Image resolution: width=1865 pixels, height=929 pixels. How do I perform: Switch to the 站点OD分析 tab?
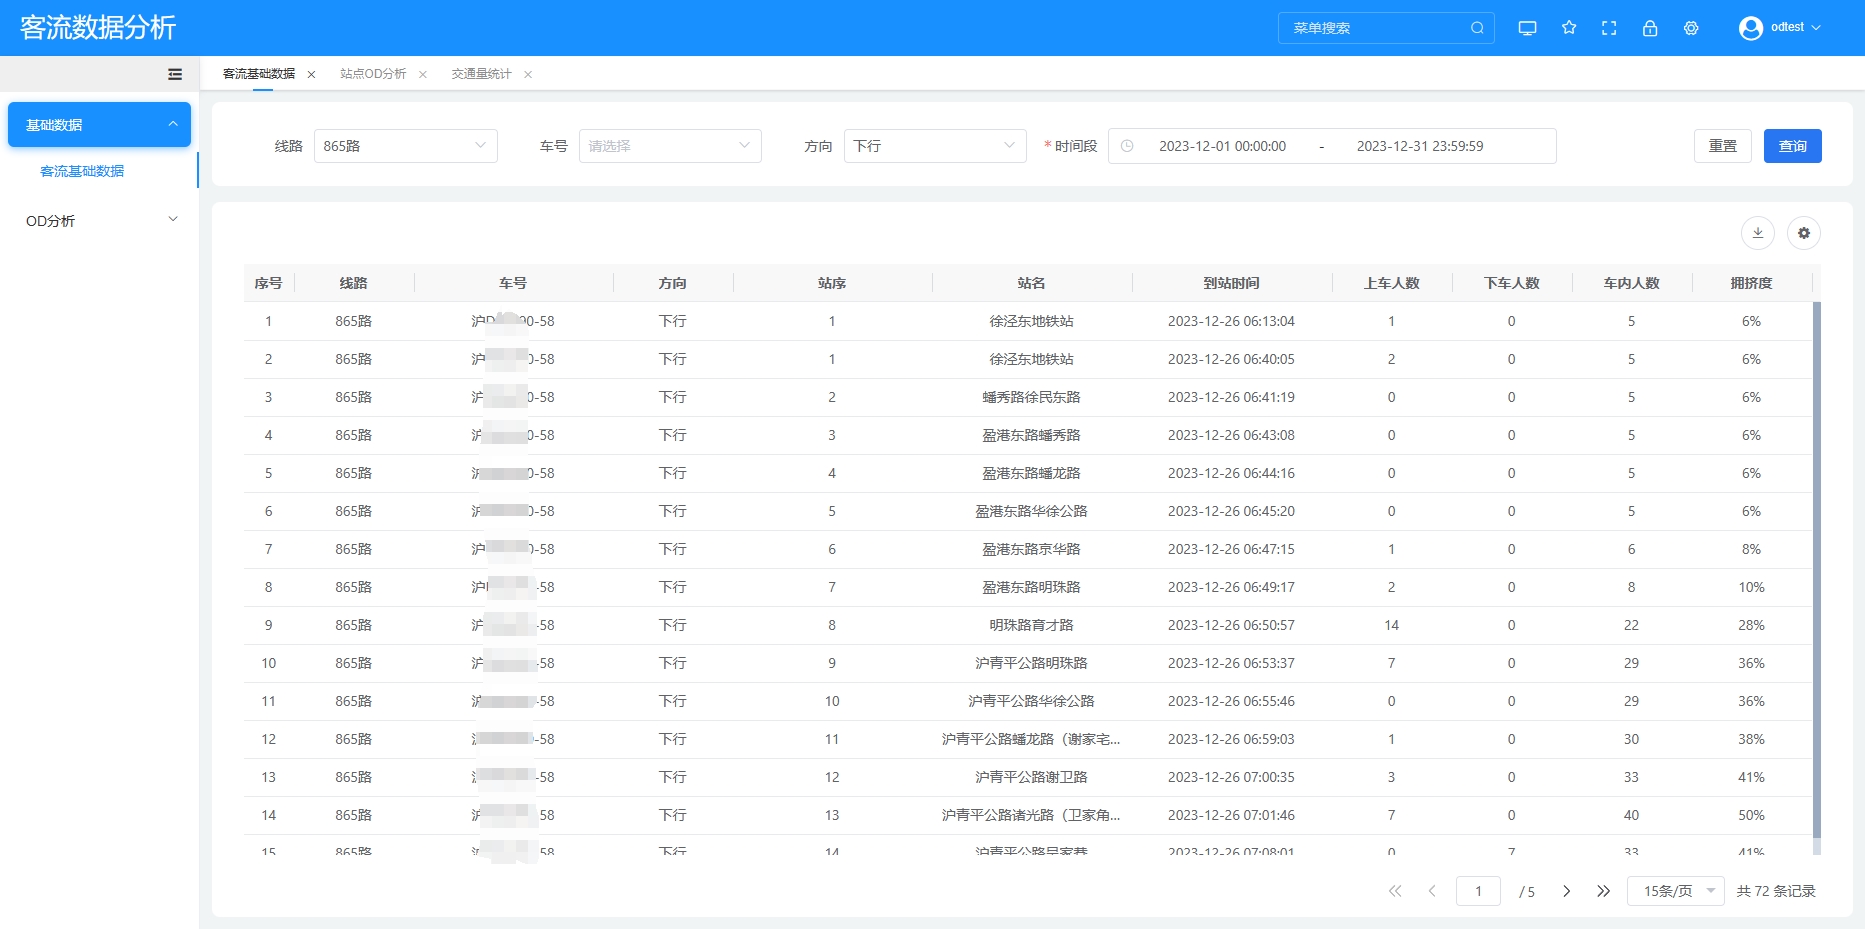point(373,74)
